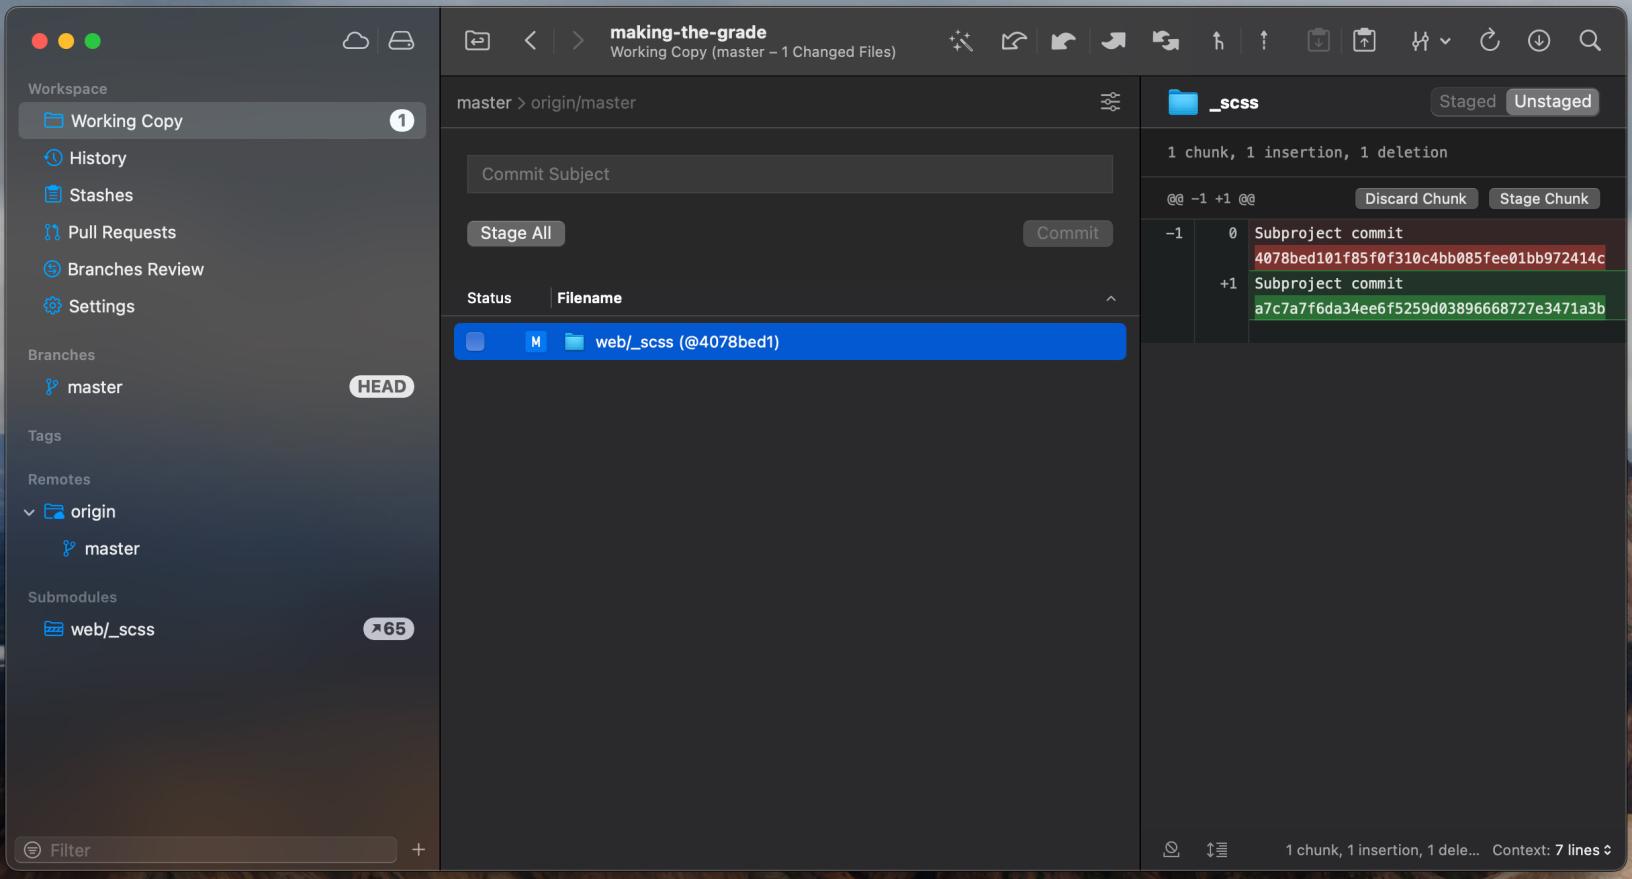The image size is (1632, 879).
Task: Click master > origin/master branch breadcrumb
Action: [x=546, y=103]
